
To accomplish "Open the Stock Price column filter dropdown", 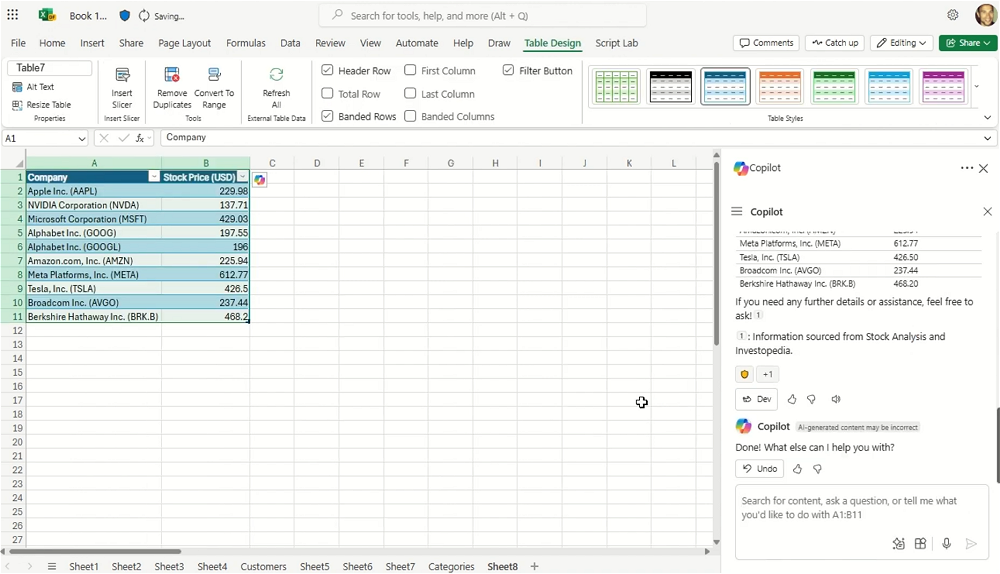I will coord(242,177).
